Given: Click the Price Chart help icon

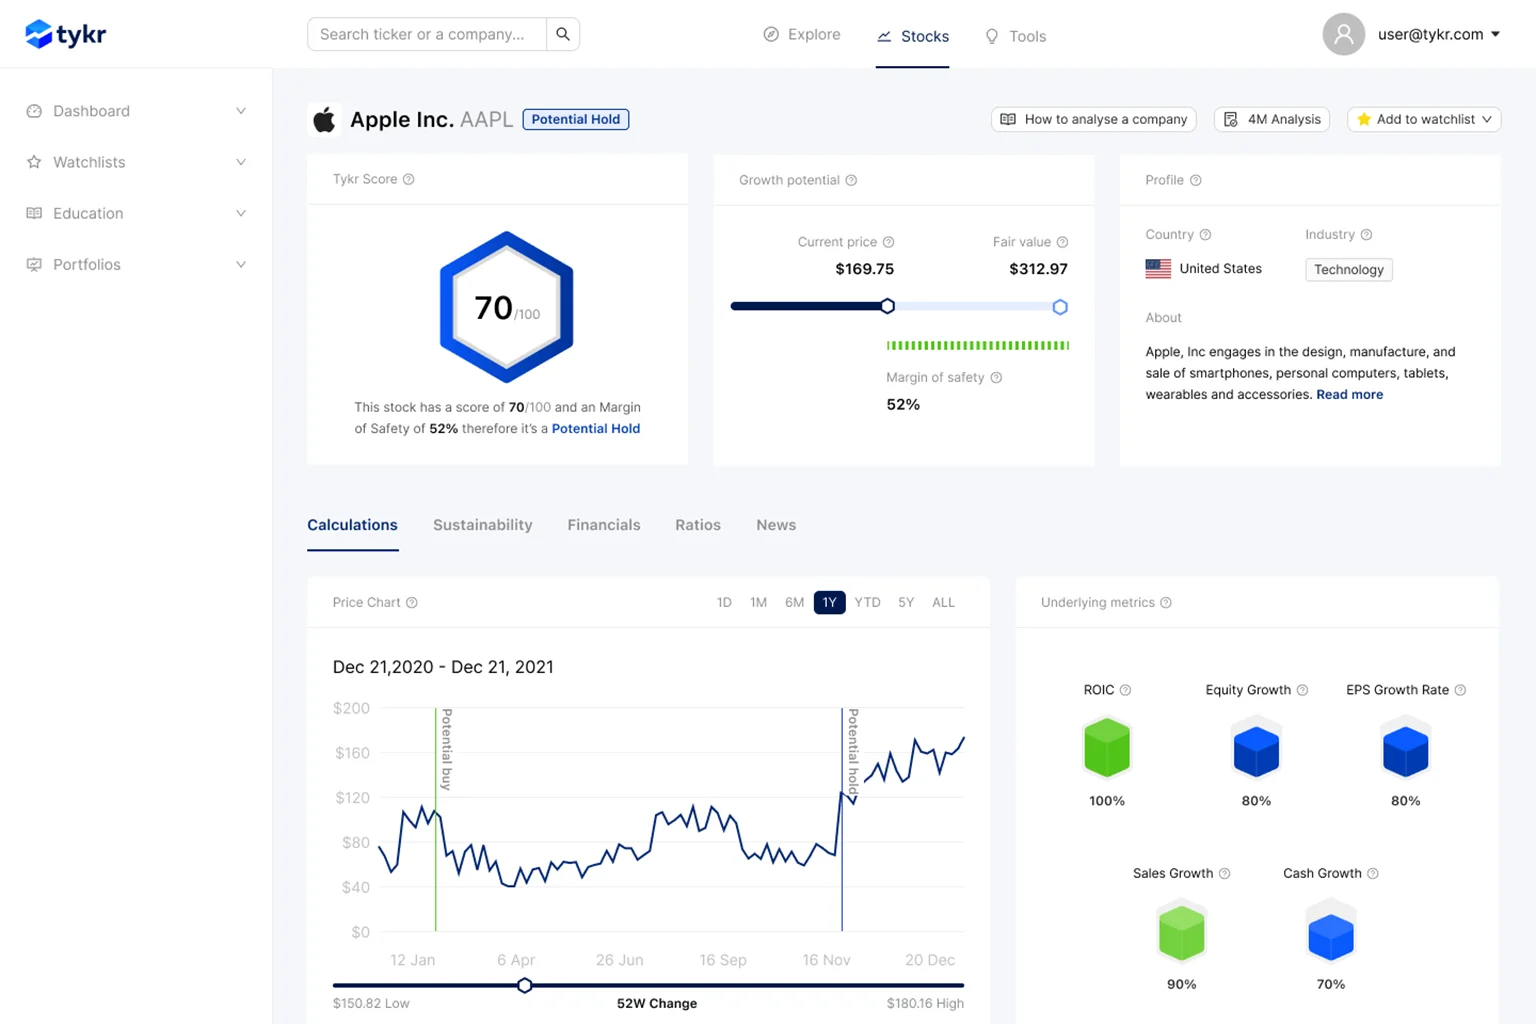Looking at the screenshot, I should coord(411,602).
